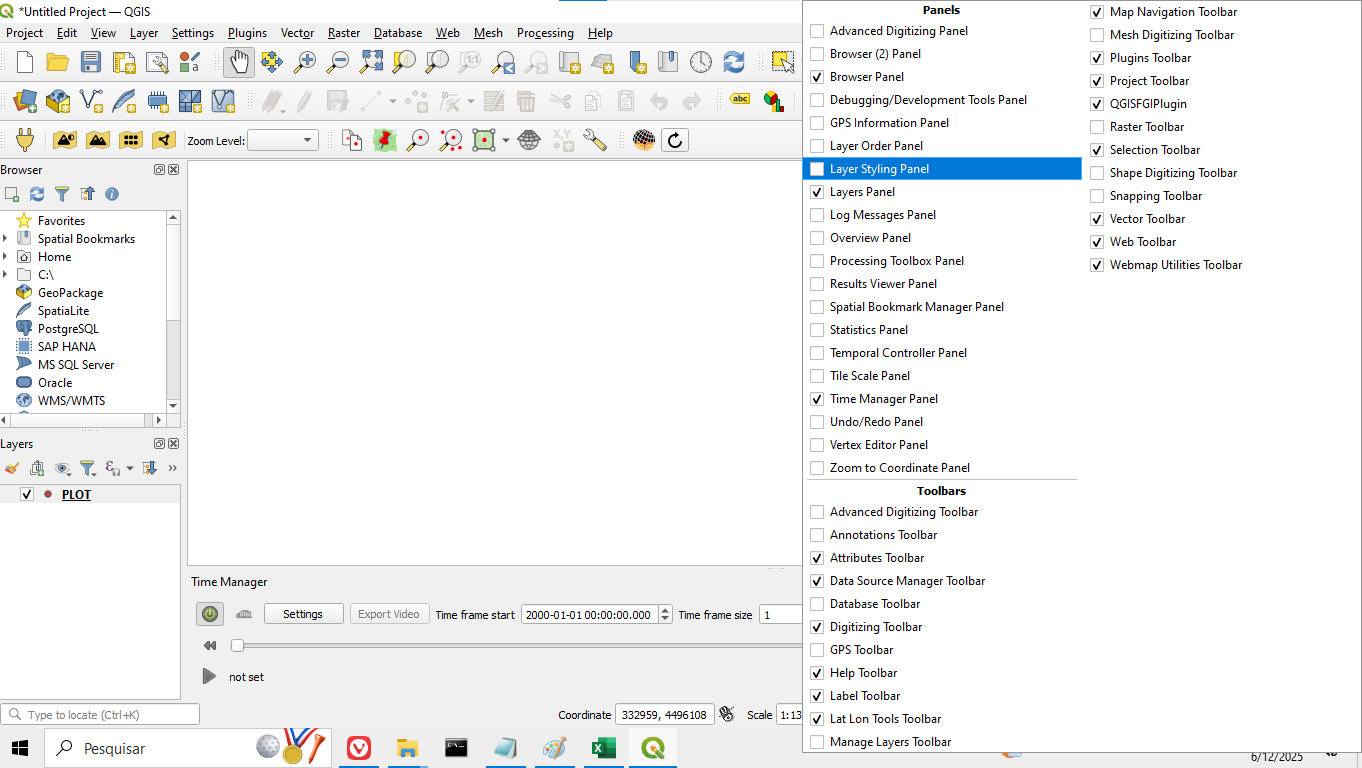1362x768 pixels.
Task: Open Temporal Controller clock icon
Action: coord(701,62)
